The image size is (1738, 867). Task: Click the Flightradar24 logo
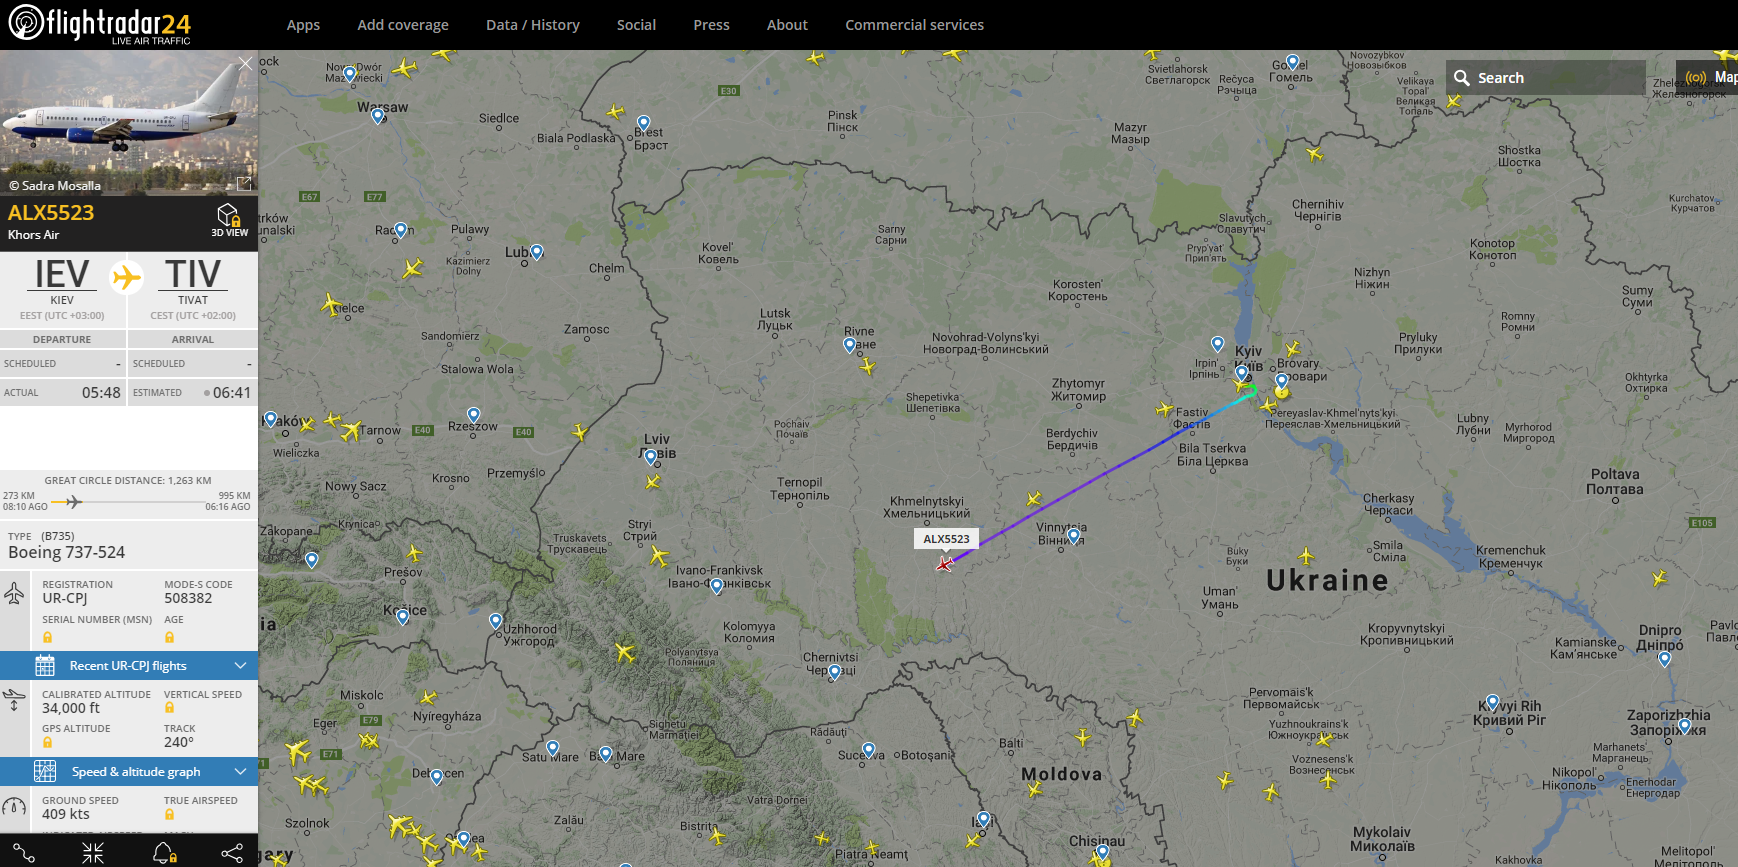99,24
